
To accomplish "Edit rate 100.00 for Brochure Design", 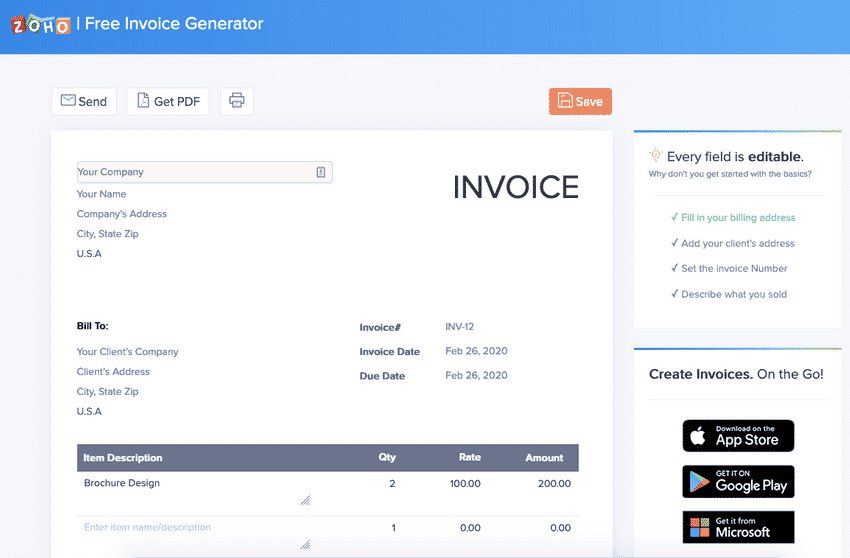I will point(465,483).
